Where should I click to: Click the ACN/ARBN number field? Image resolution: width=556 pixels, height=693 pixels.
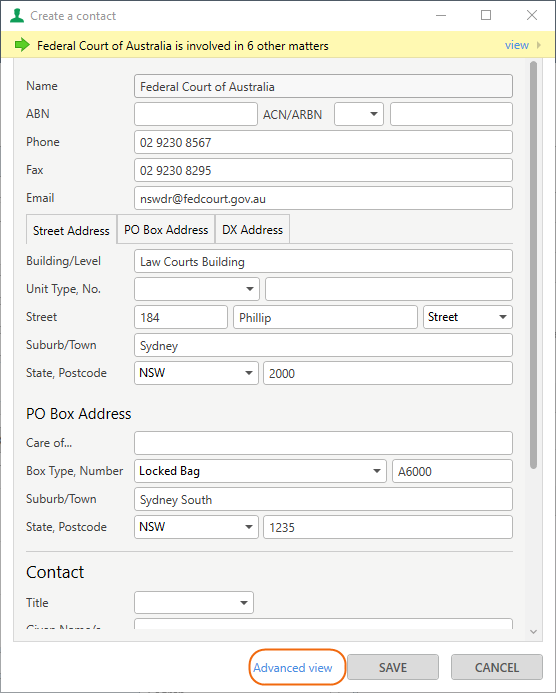pyautogui.click(x=451, y=114)
